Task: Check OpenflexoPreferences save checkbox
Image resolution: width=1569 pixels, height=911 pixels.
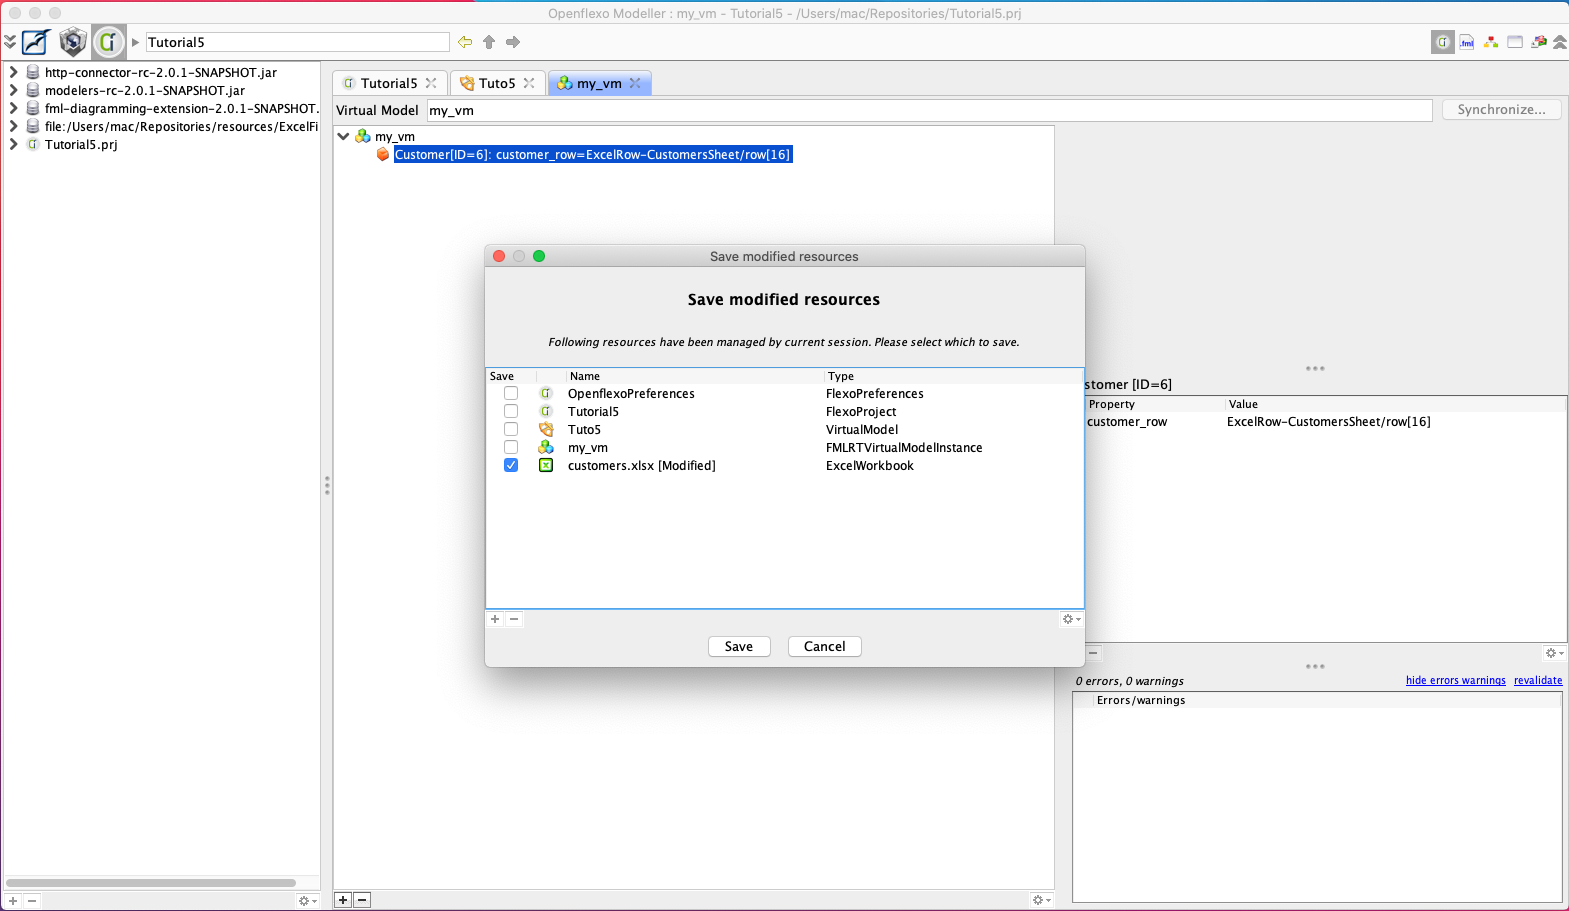Action: 511,393
